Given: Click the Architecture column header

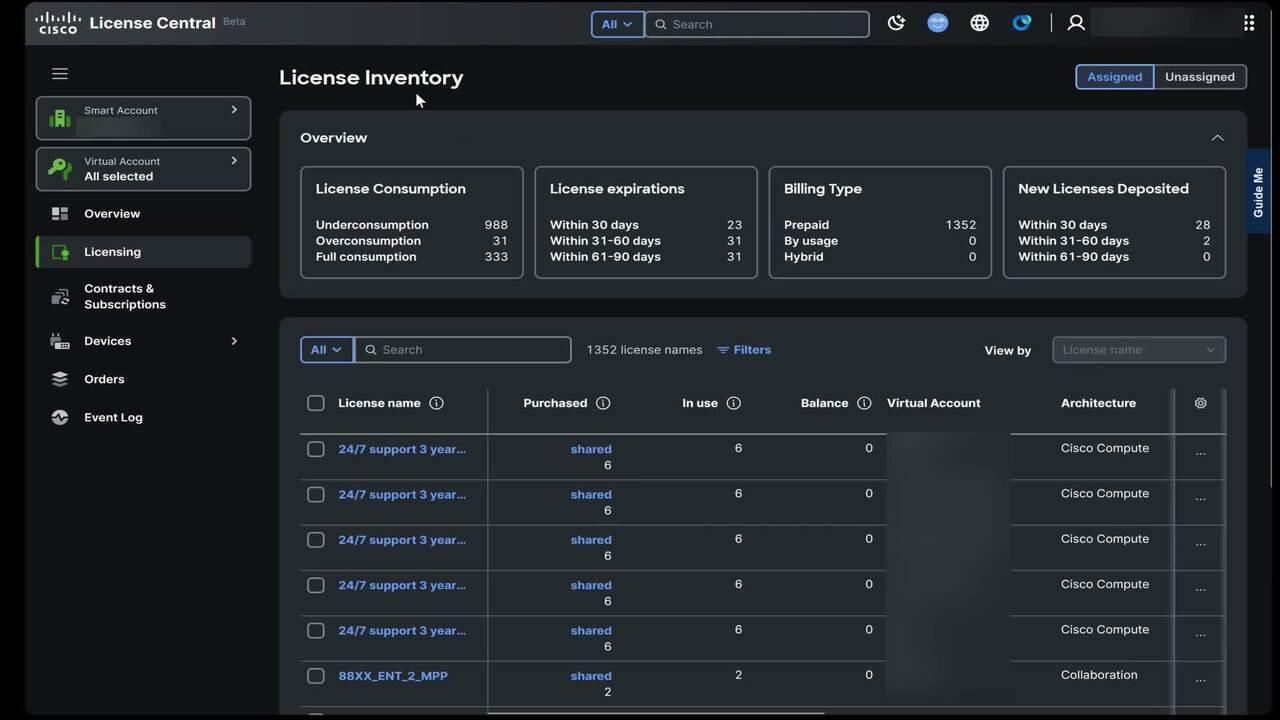Looking at the screenshot, I should 1098,403.
